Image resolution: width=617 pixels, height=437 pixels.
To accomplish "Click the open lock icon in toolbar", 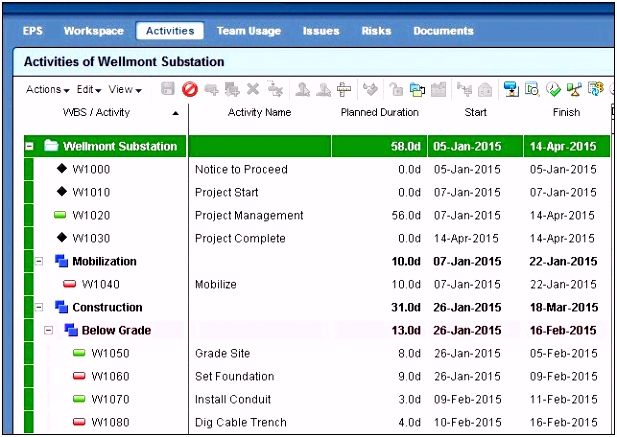I will (x=396, y=89).
